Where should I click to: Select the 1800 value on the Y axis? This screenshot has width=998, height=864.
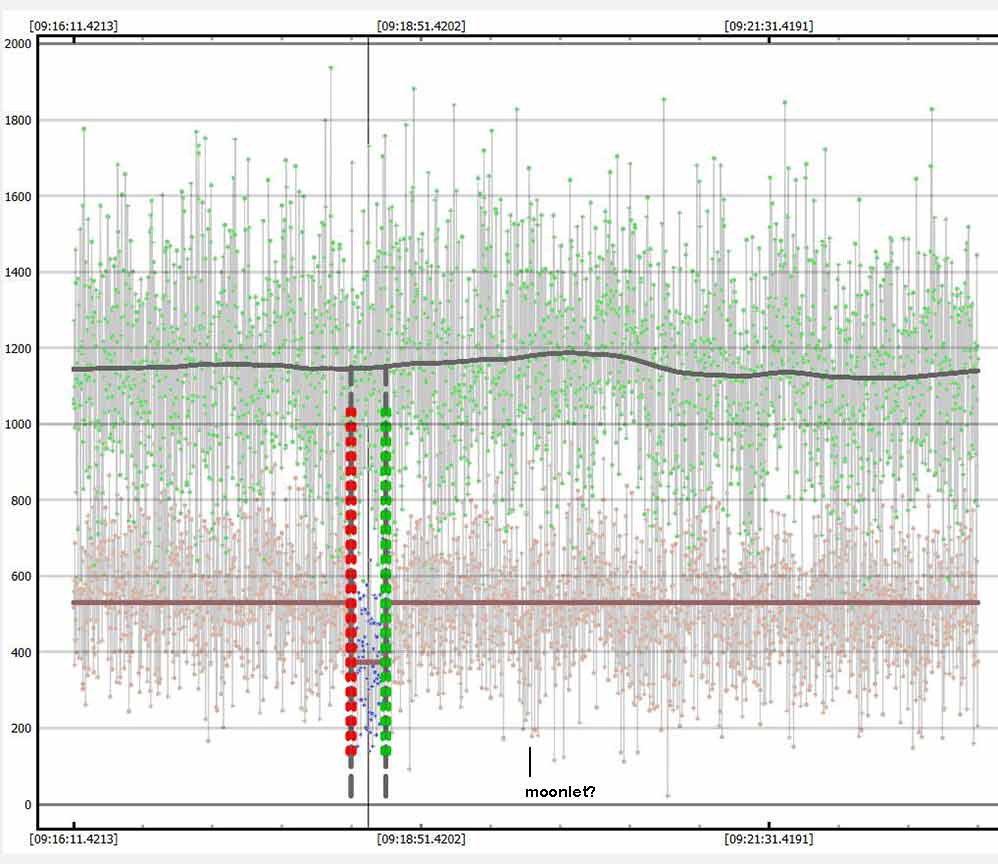(17, 120)
